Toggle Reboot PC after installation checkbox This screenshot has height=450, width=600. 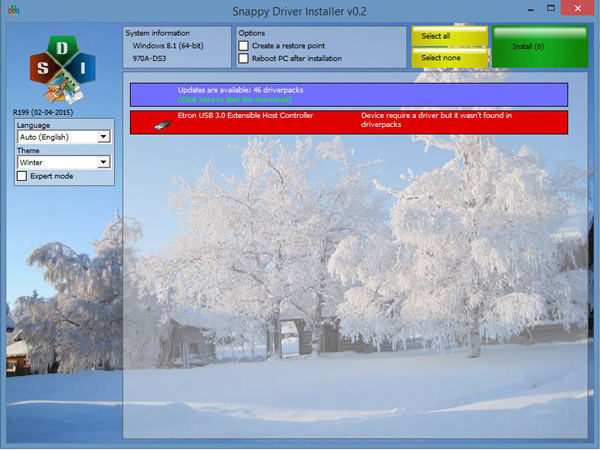click(243, 58)
